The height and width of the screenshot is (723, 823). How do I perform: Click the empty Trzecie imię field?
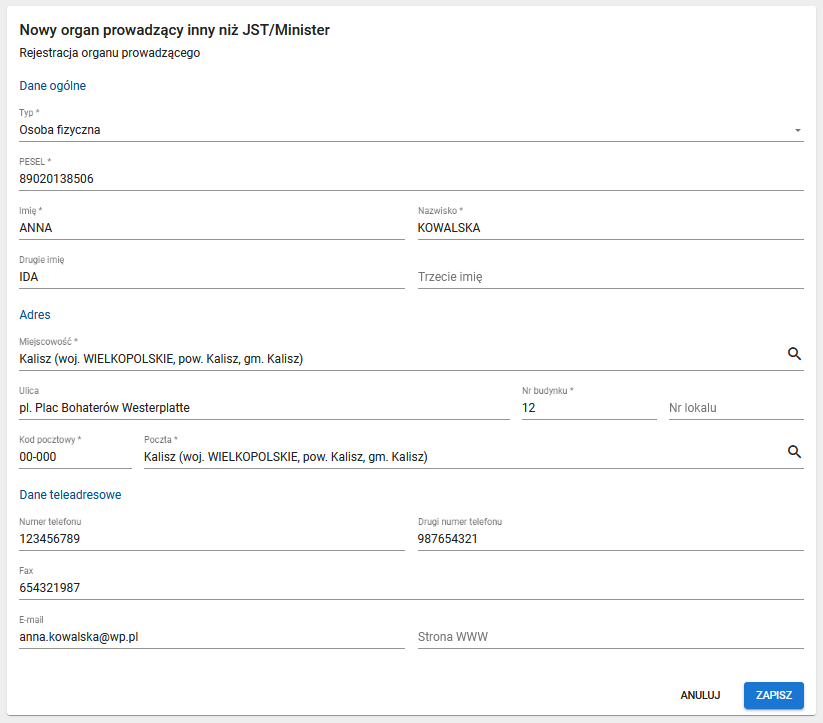click(x=610, y=277)
